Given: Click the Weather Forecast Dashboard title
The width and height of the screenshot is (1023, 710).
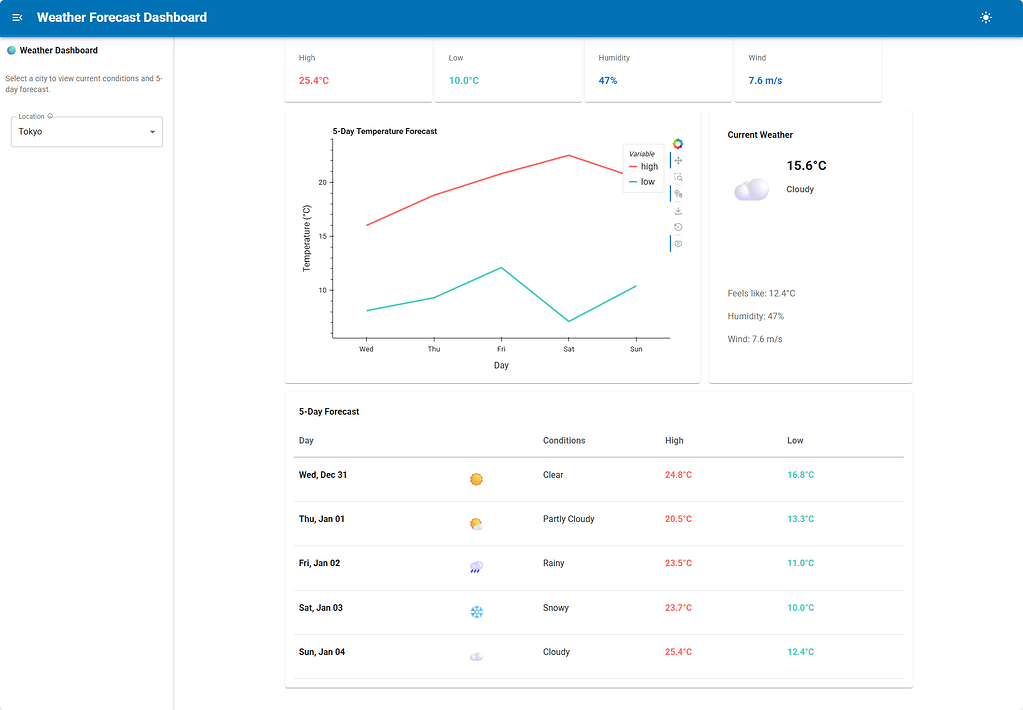Looking at the screenshot, I should pyautogui.click(x=122, y=18).
